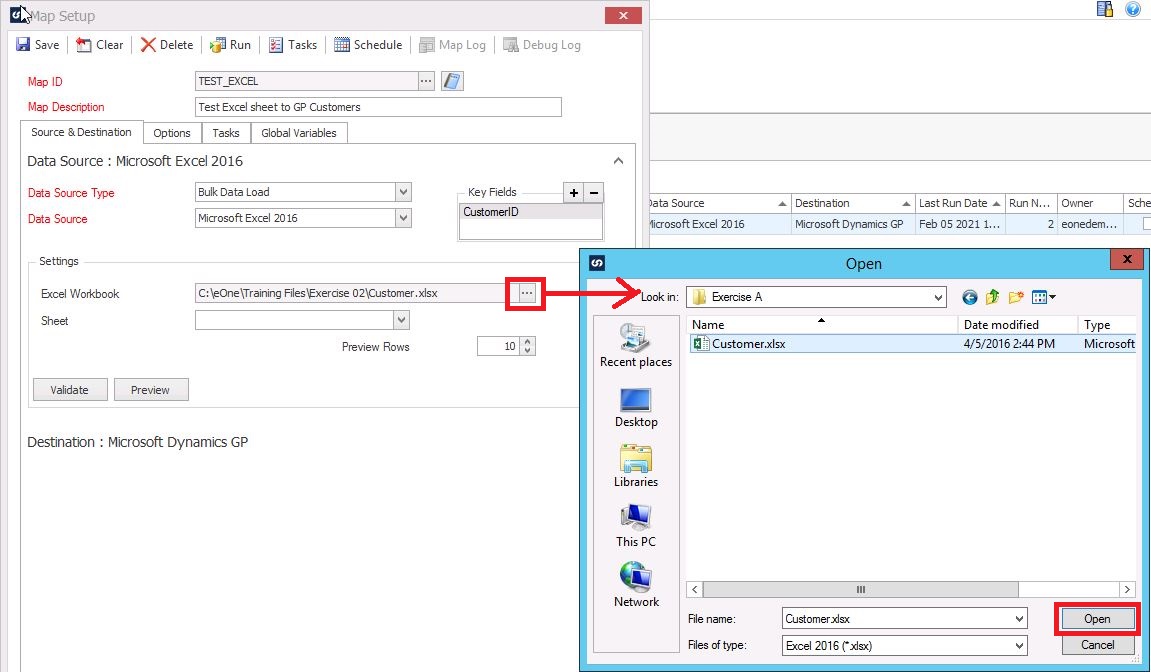The width and height of the screenshot is (1151, 672).
Task: Open the Map Log toolbar item
Action: (452, 45)
